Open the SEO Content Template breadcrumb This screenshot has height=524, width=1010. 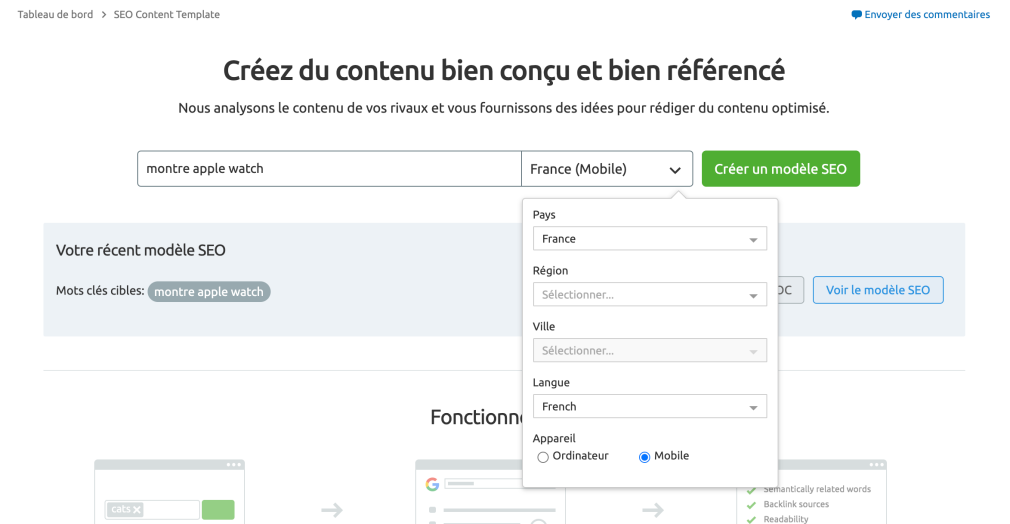click(166, 14)
